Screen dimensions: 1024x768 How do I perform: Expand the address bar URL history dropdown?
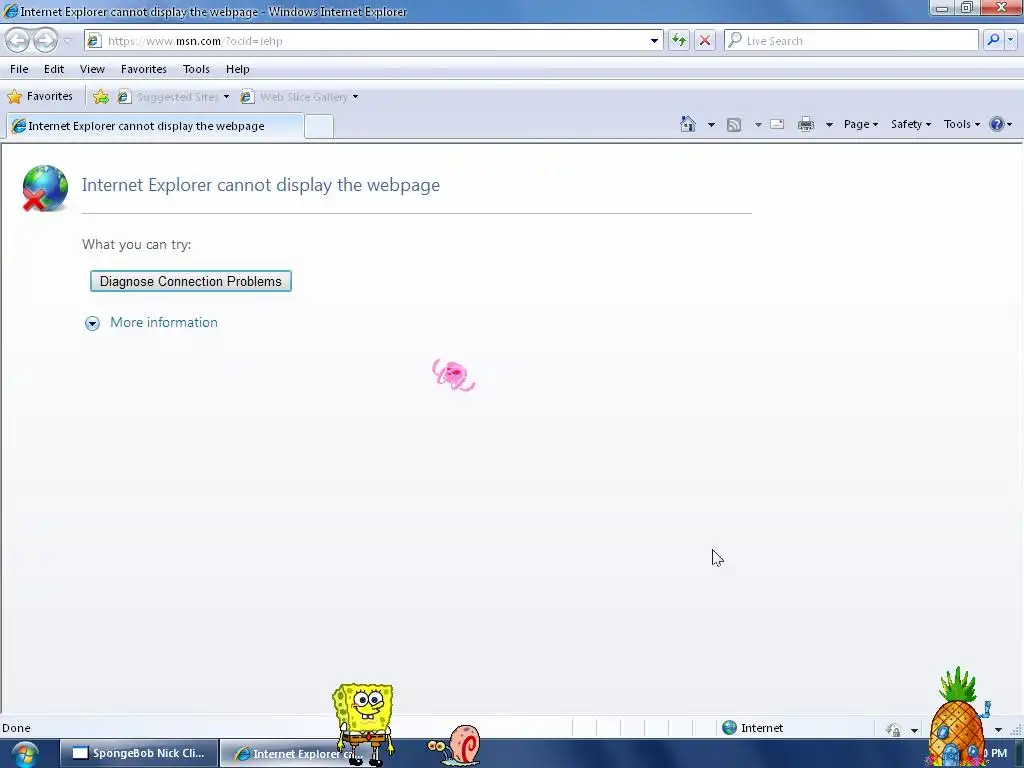tap(654, 40)
